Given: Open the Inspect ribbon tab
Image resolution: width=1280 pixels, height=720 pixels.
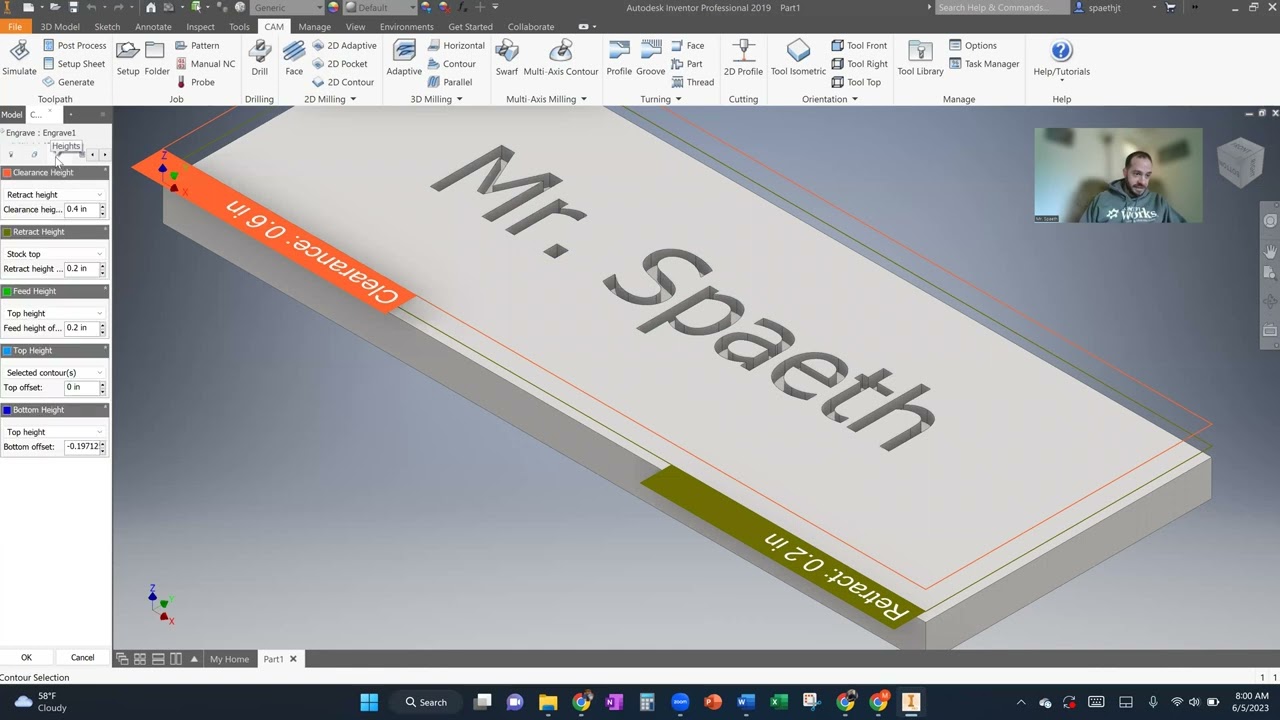Looking at the screenshot, I should (200, 27).
